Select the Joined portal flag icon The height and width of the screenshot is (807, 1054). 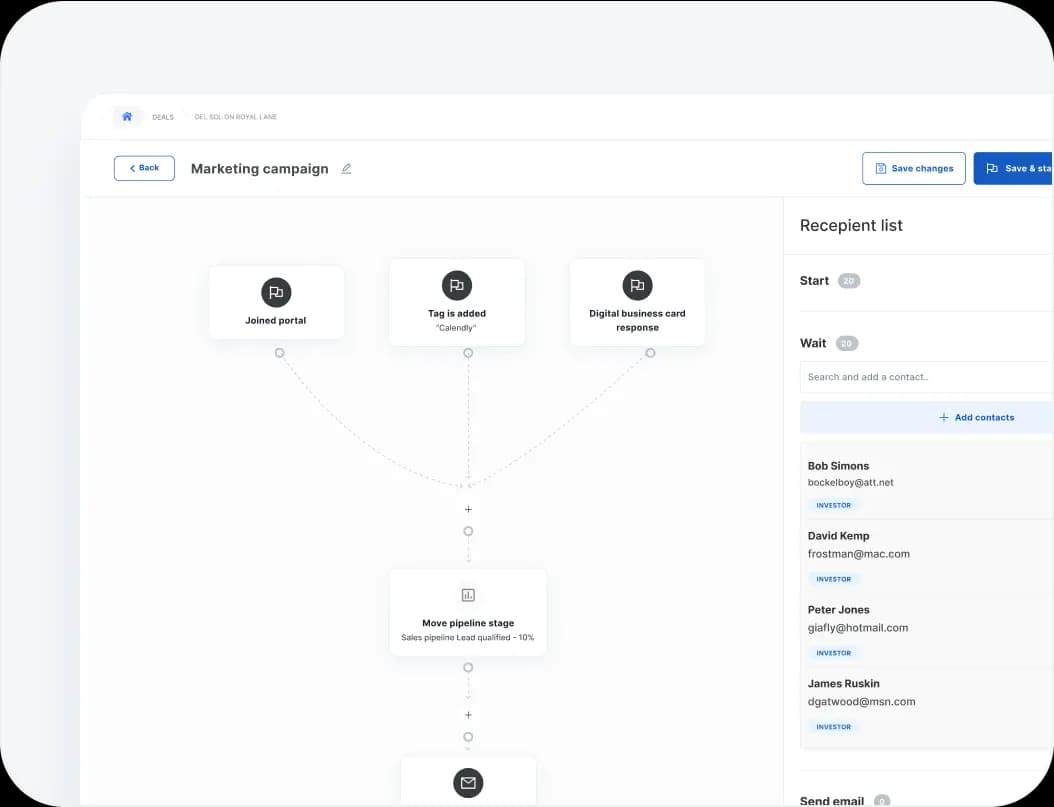[276, 292]
